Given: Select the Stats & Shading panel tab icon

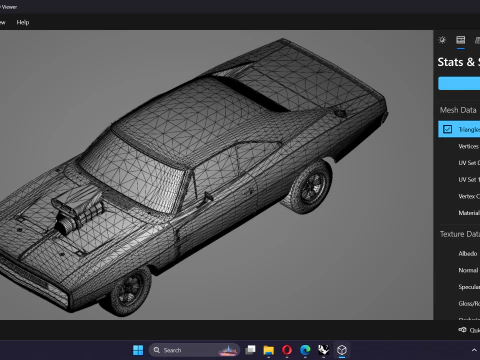Looking at the screenshot, I should click(x=461, y=40).
